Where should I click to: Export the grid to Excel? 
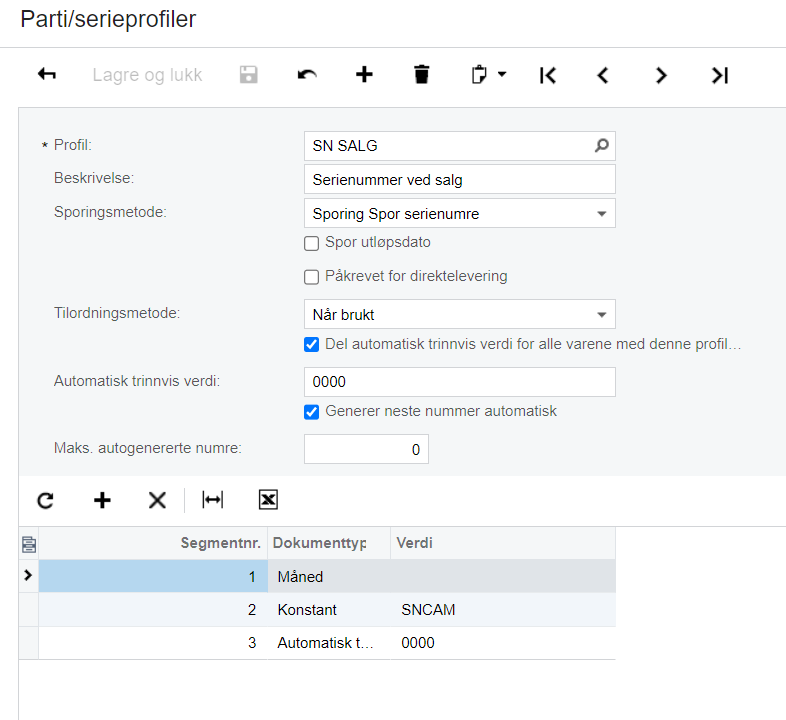click(x=268, y=500)
